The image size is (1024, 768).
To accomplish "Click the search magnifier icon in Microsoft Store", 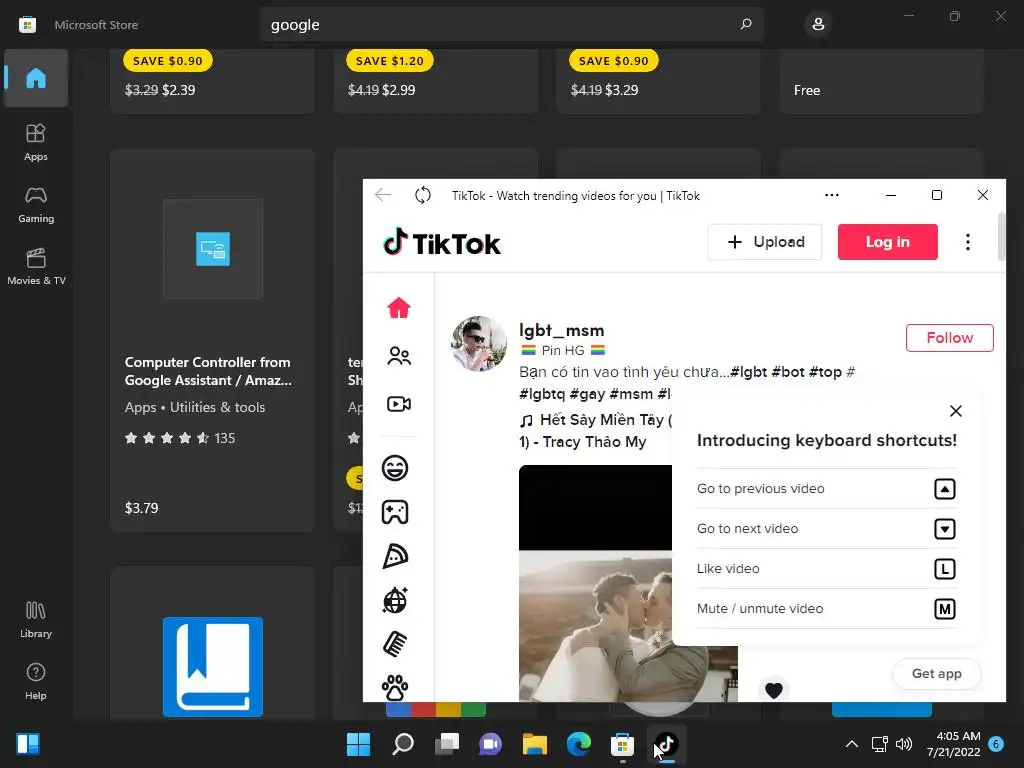I will [746, 24].
